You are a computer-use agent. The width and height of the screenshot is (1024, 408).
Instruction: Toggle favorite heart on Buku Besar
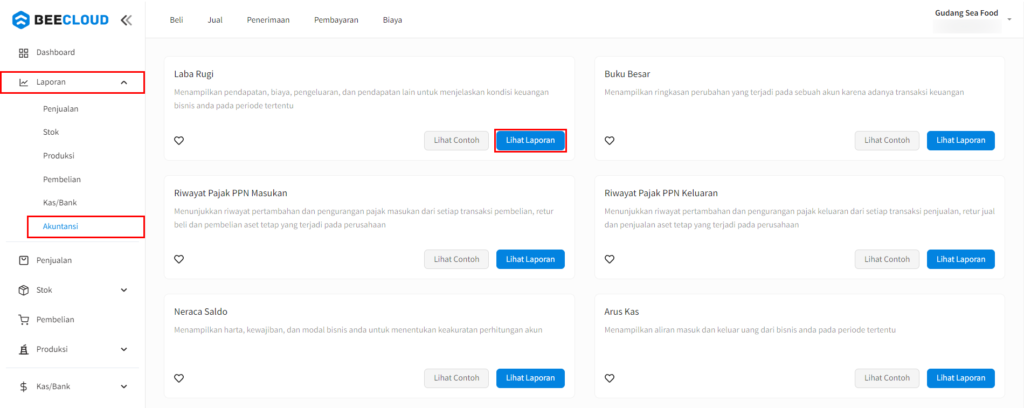click(610, 141)
